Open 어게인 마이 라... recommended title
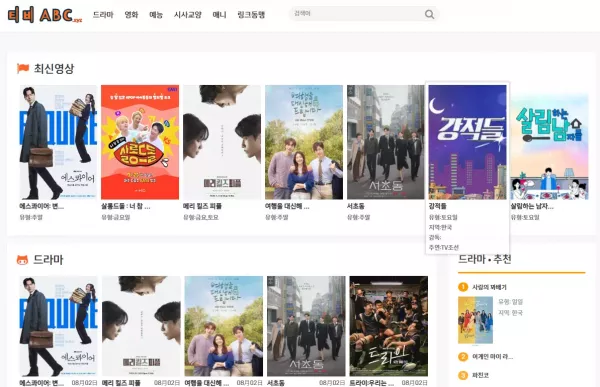600x387 pixels. (x=492, y=356)
